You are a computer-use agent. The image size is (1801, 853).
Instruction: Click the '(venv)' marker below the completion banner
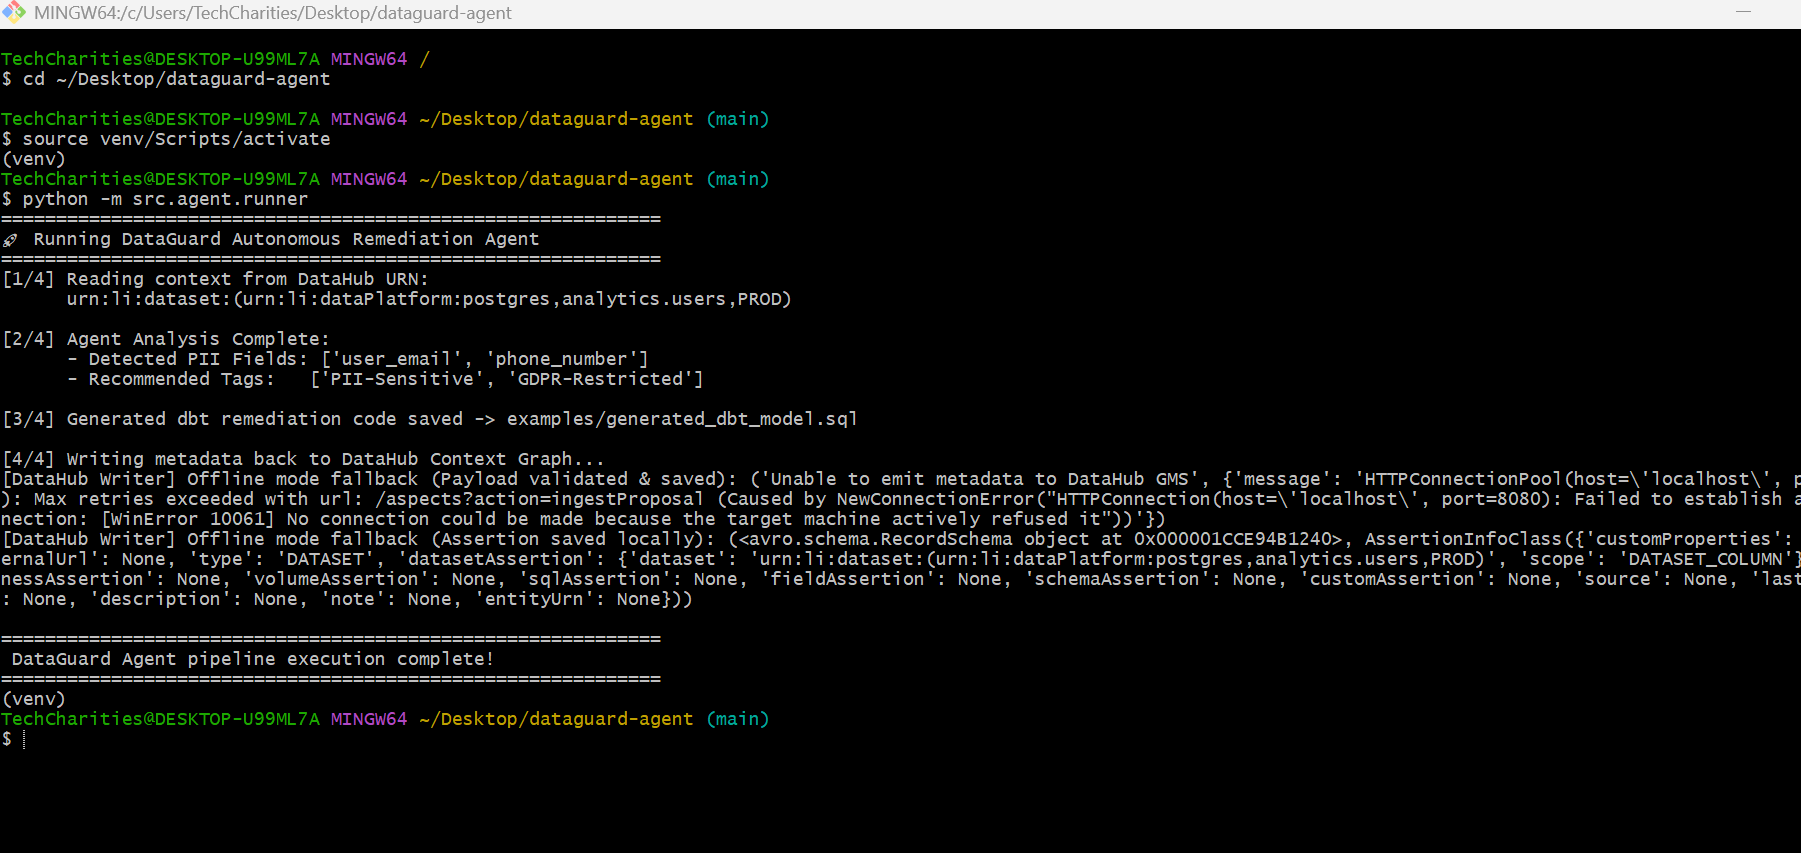point(34,699)
